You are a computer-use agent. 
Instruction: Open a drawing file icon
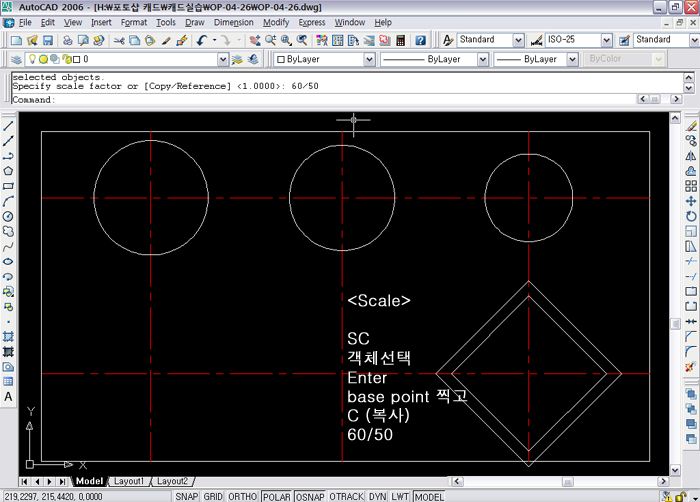click(x=32, y=41)
